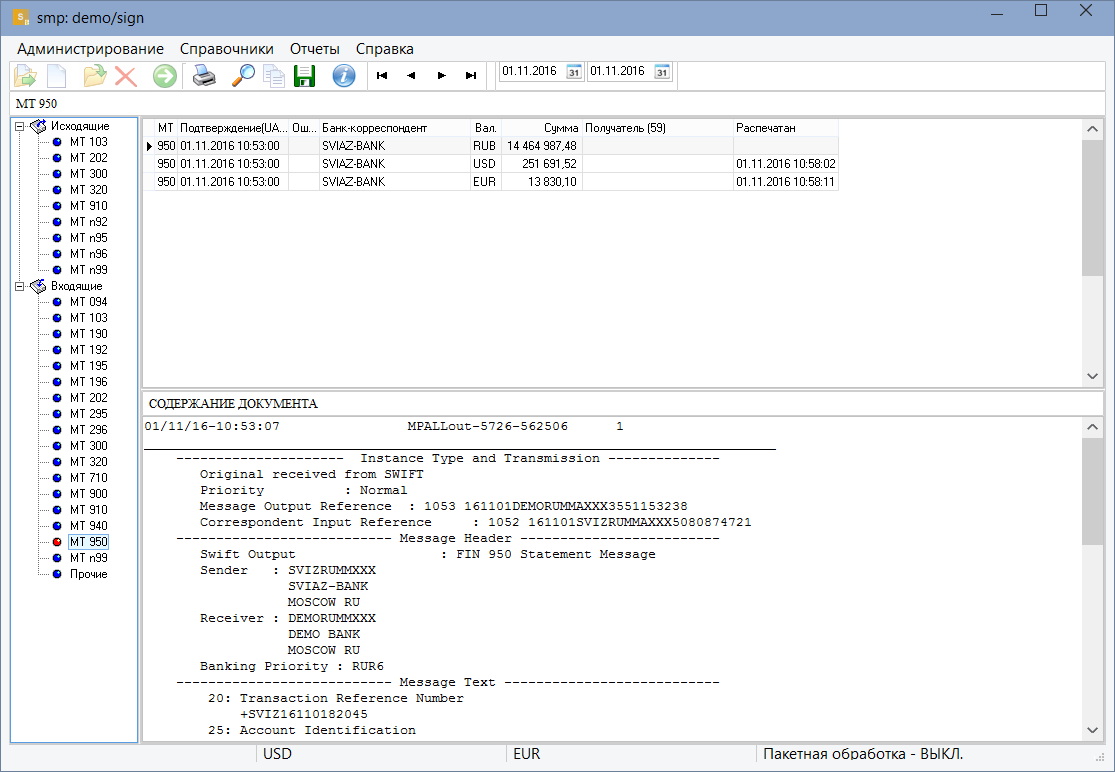Jump to the first record

pos(382,75)
